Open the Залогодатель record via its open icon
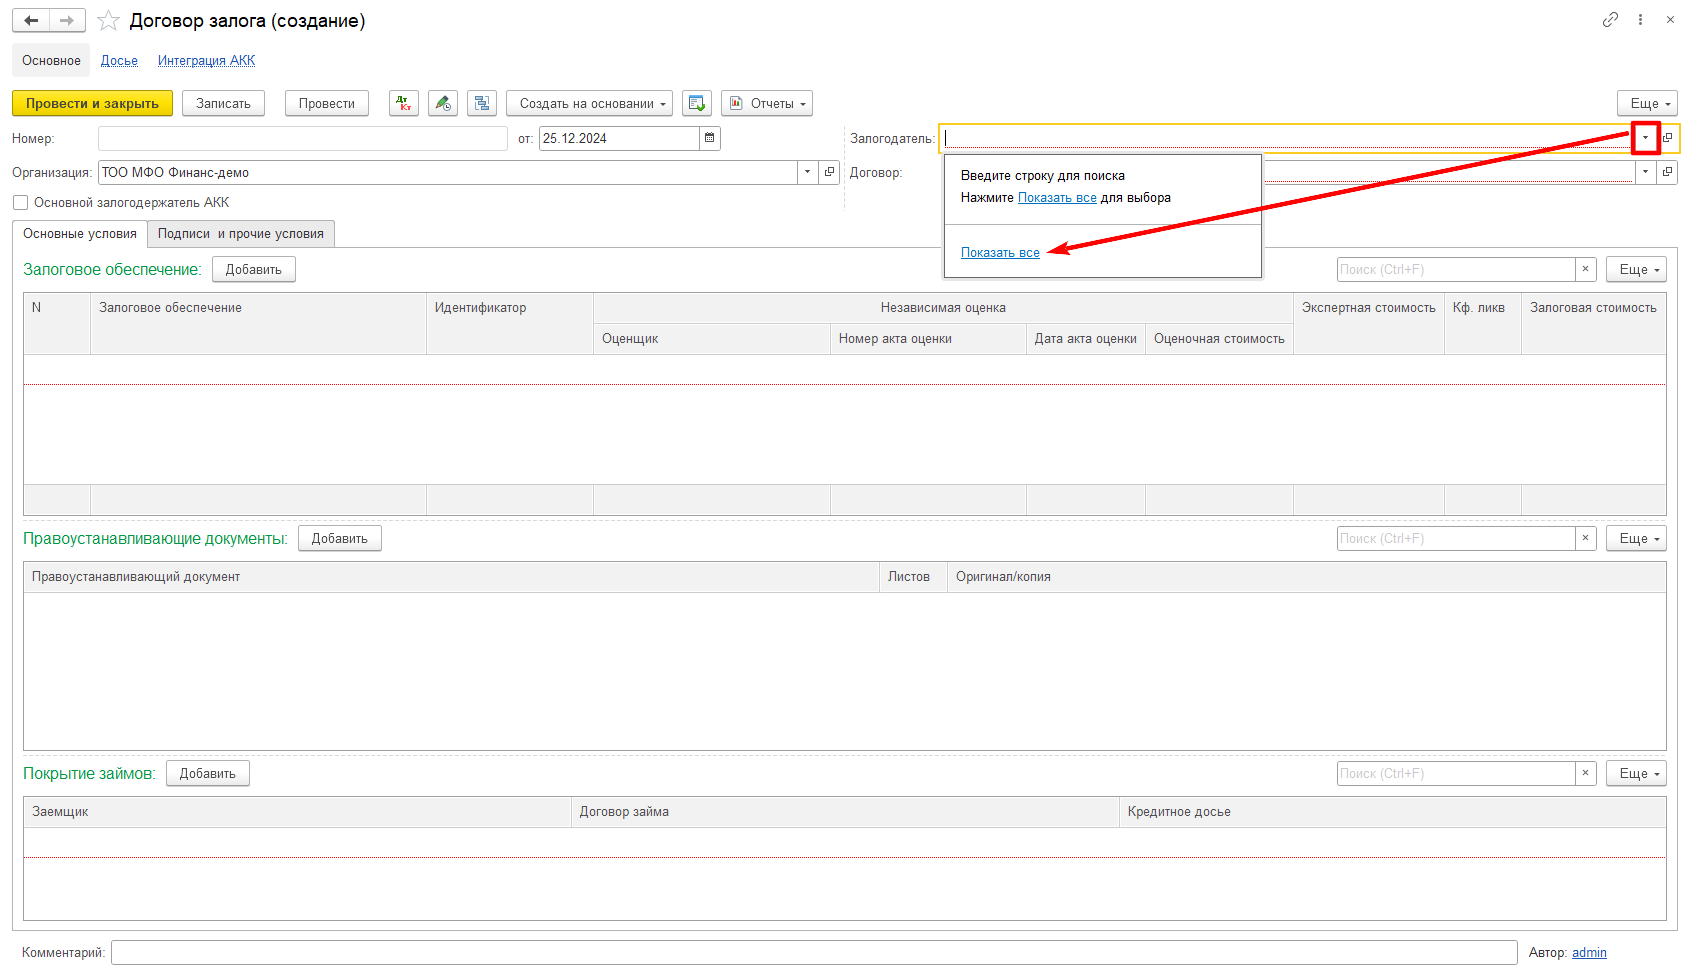The image size is (1693, 966). (x=1668, y=138)
